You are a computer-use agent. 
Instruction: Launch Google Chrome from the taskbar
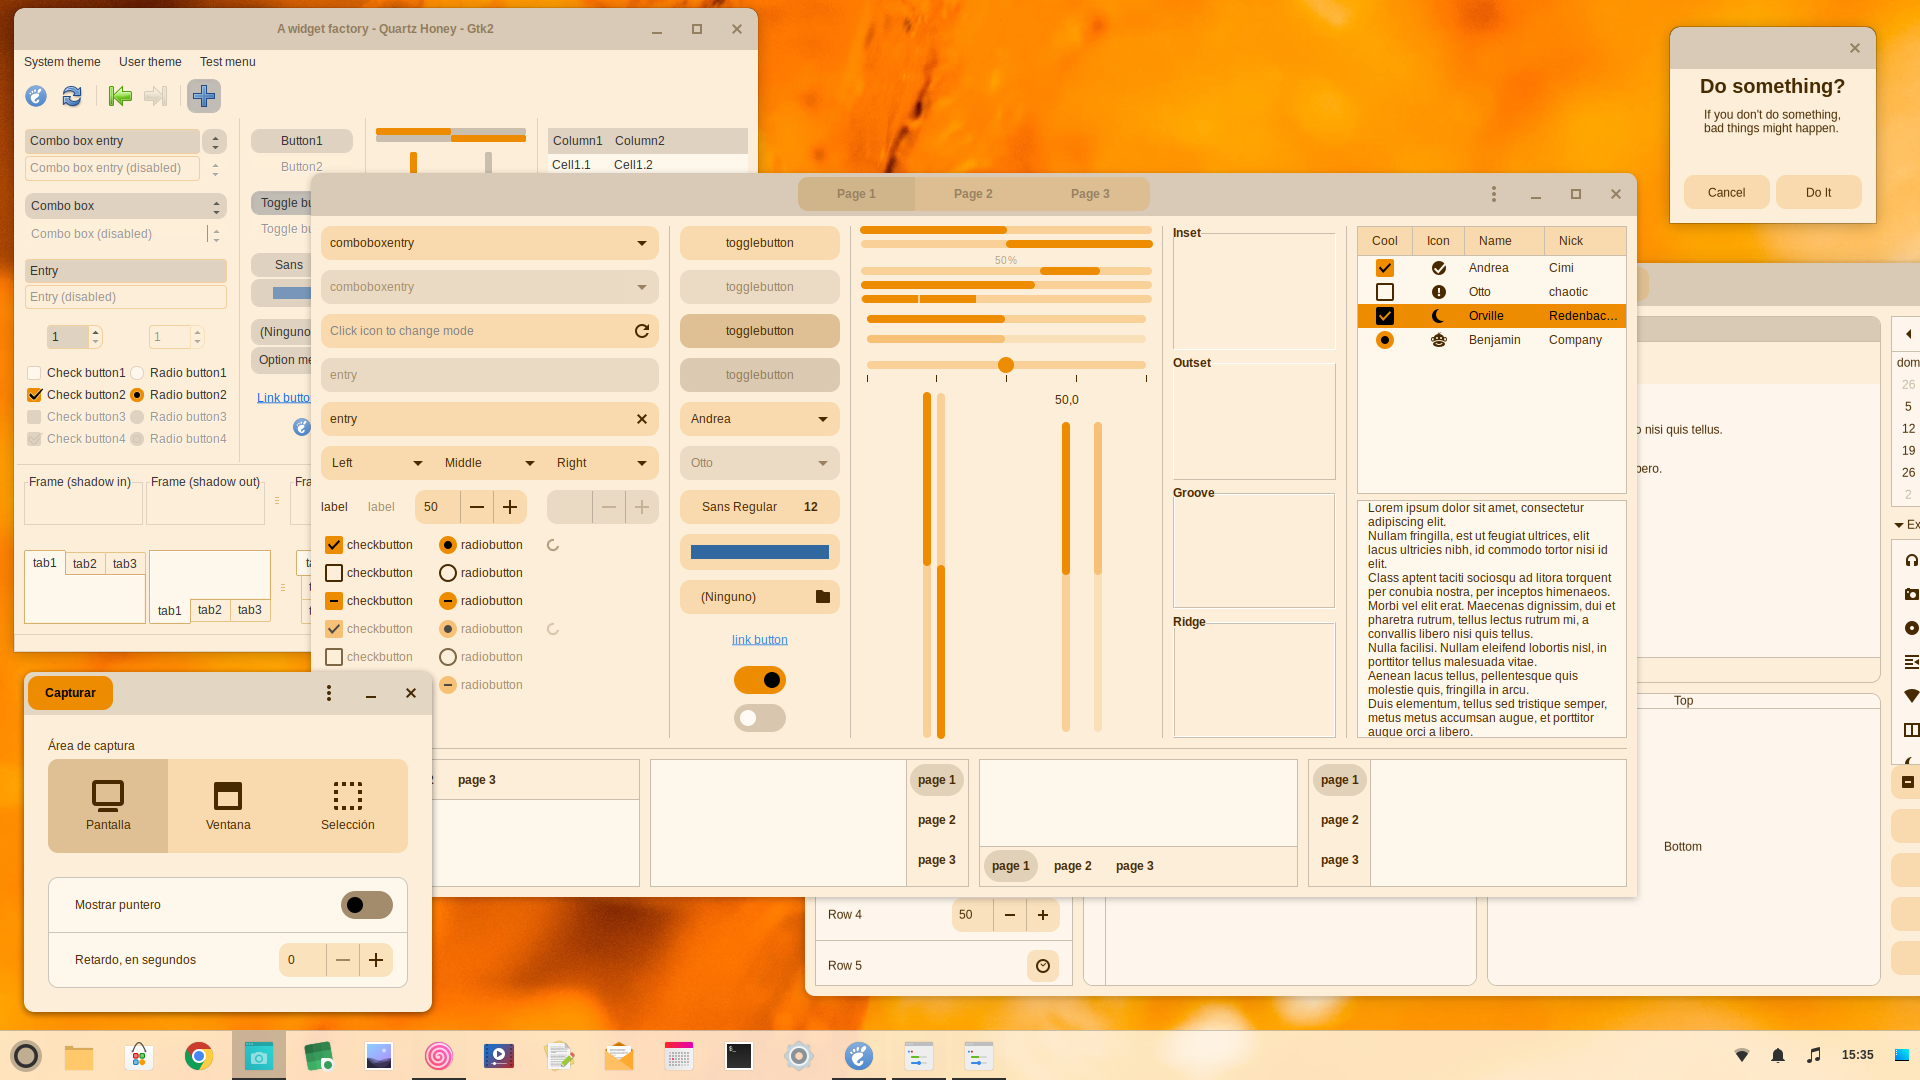(x=199, y=1056)
